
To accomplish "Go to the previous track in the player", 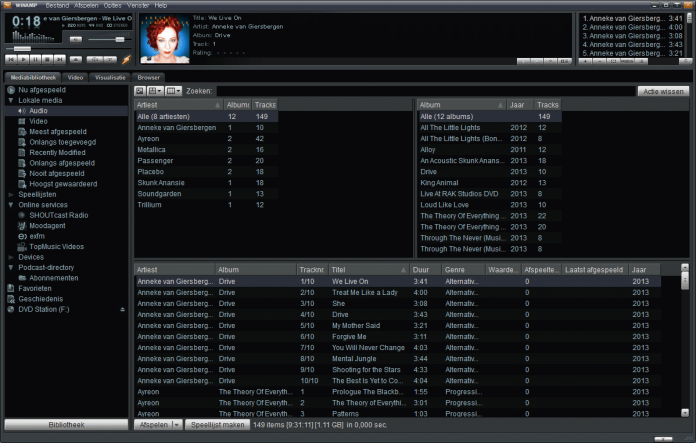I will click(11, 59).
